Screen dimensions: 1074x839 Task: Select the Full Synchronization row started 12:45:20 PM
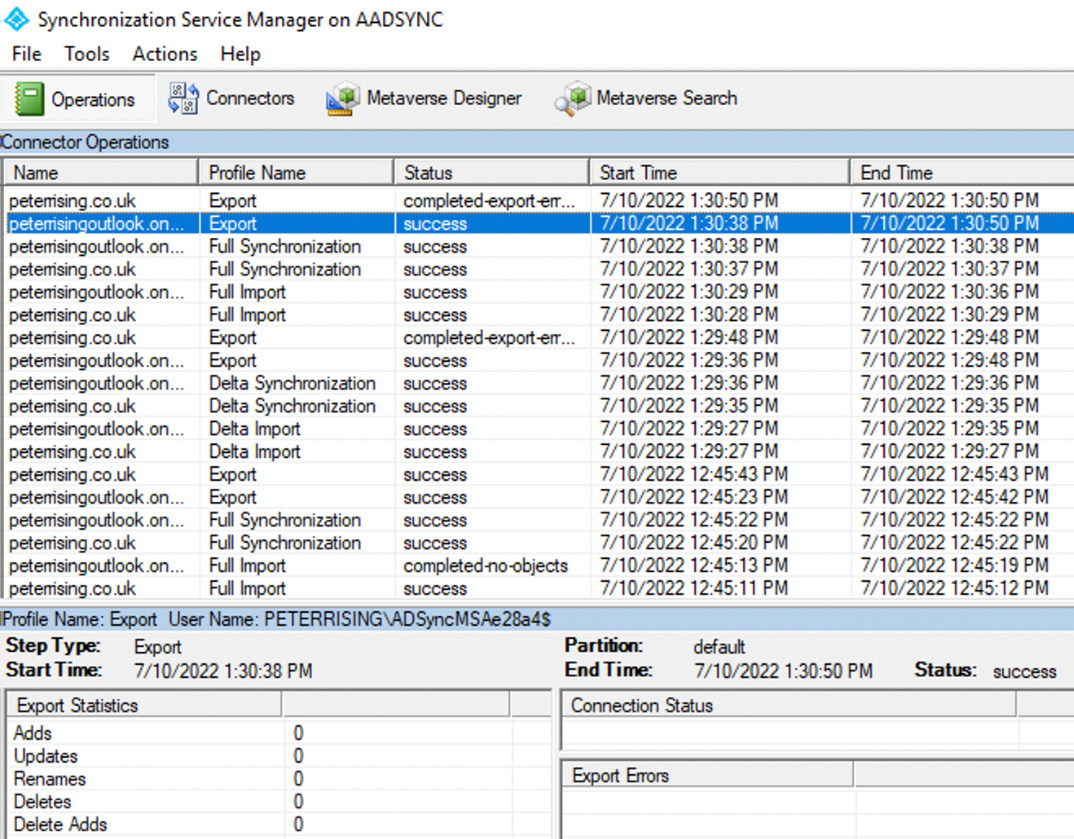point(539,542)
